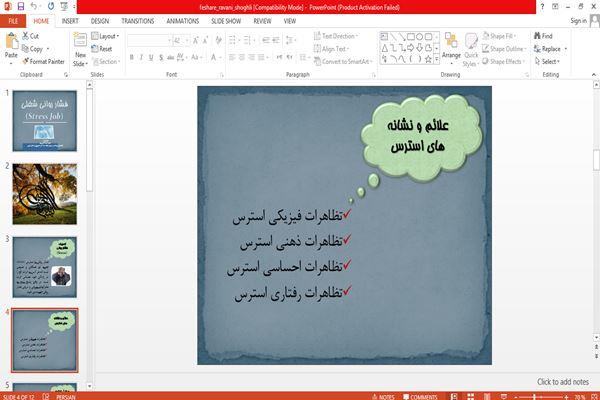600x400 pixels.
Task: Toggle Center paragraph alignment
Action: [x=241, y=57]
